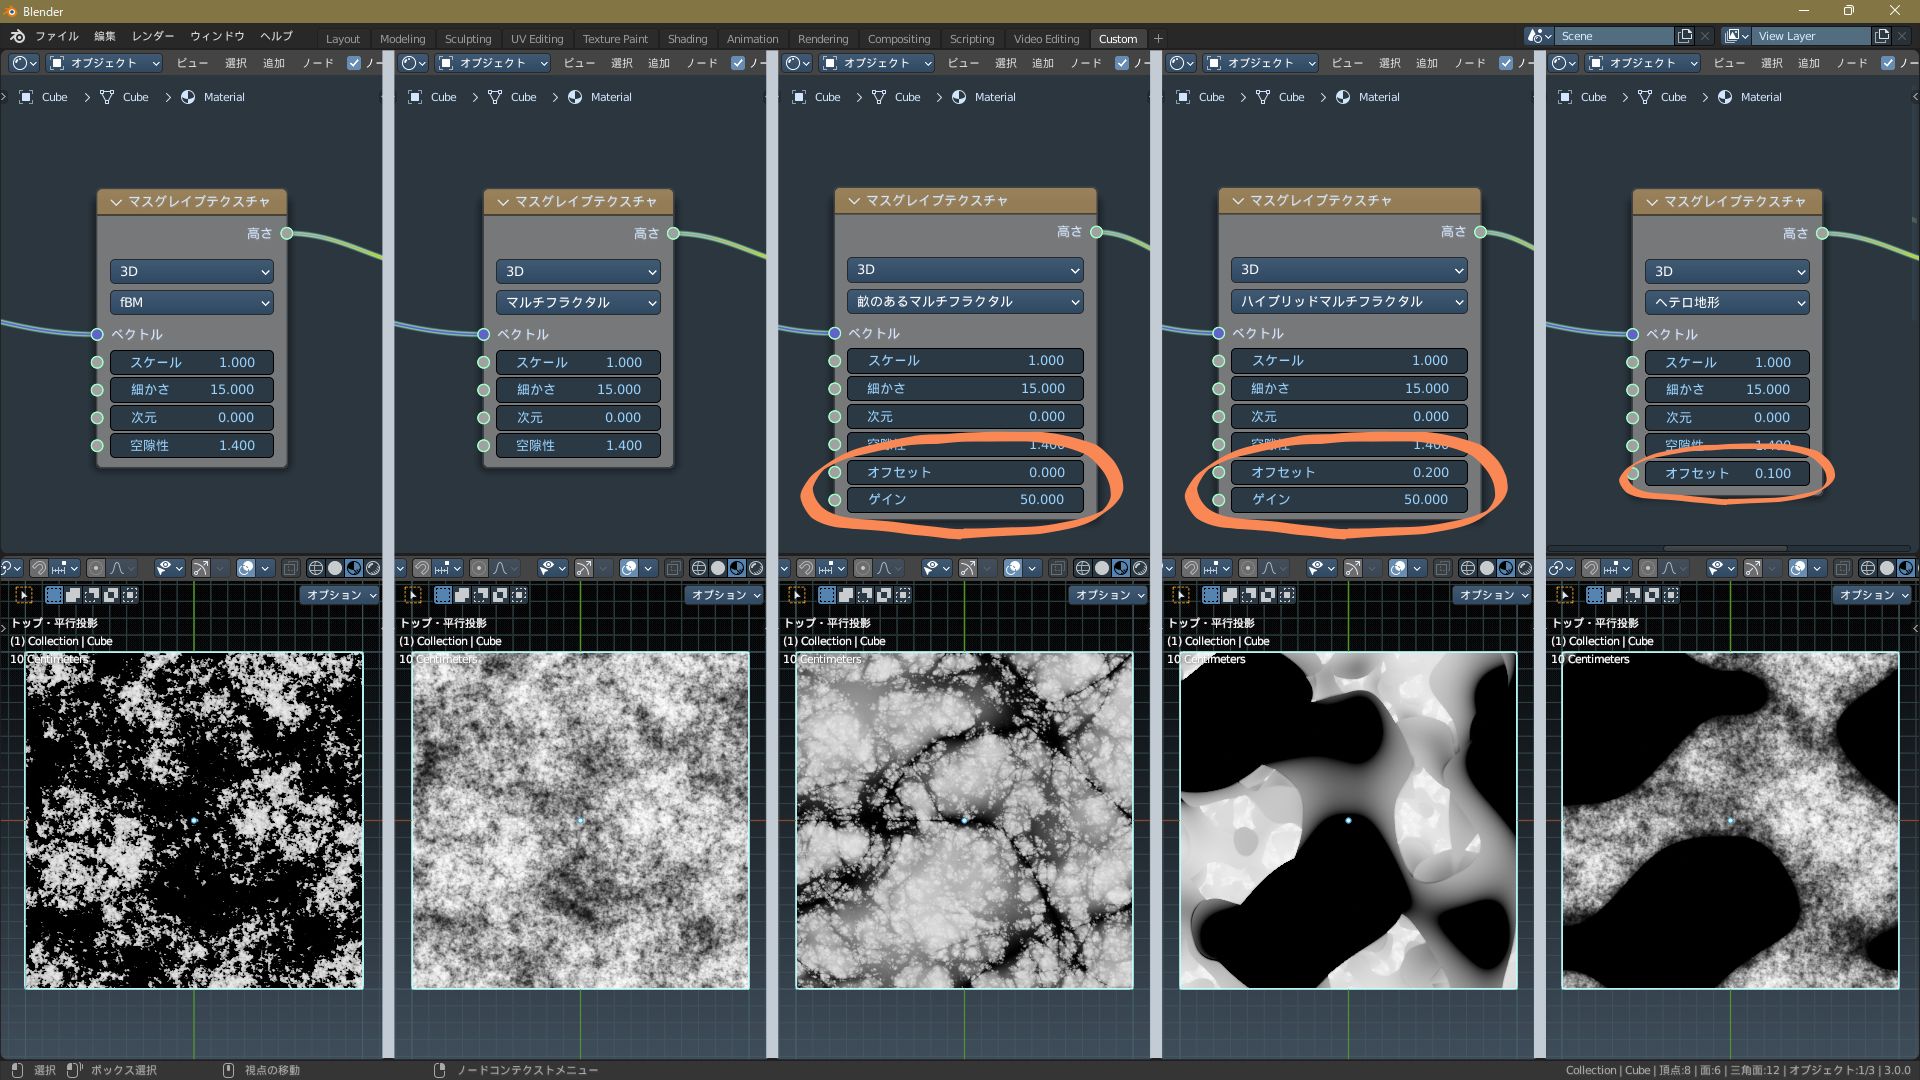Click the new scene icon beside the Scene field
1920x1080 pixels.
coord(1685,36)
